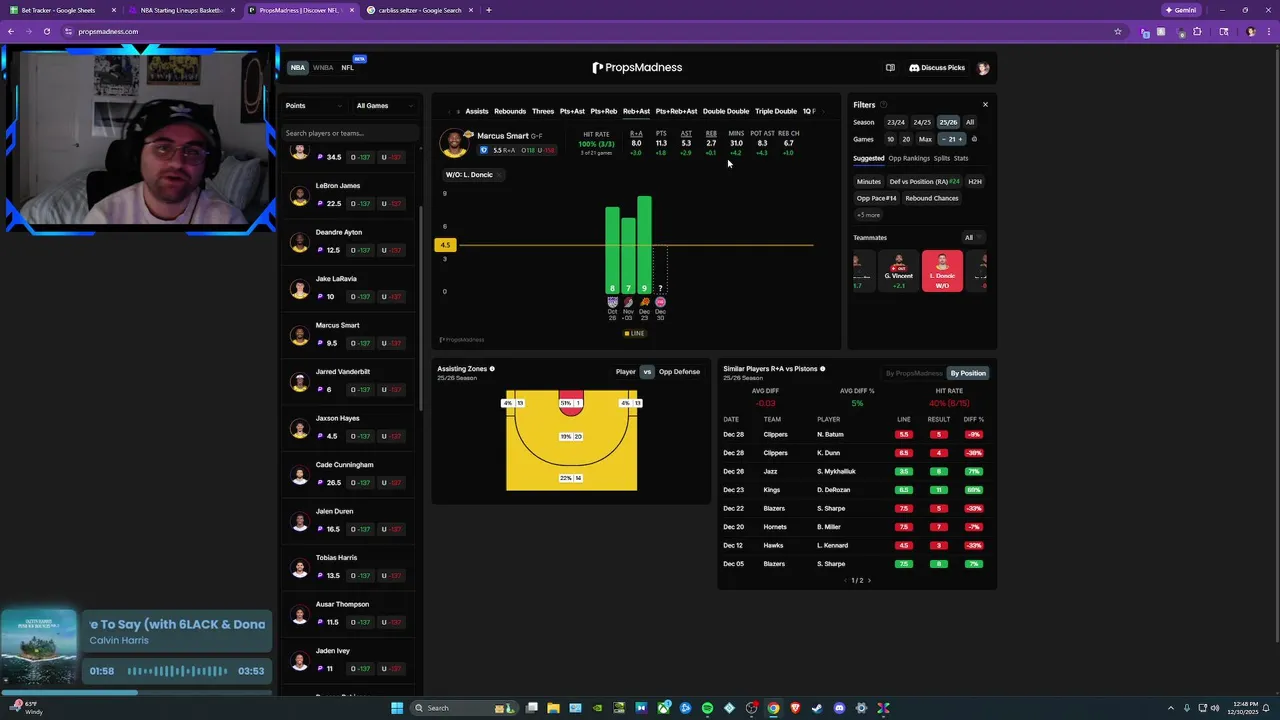Decrease games count with minus stepper
The width and height of the screenshot is (1280, 720).
[943, 139]
